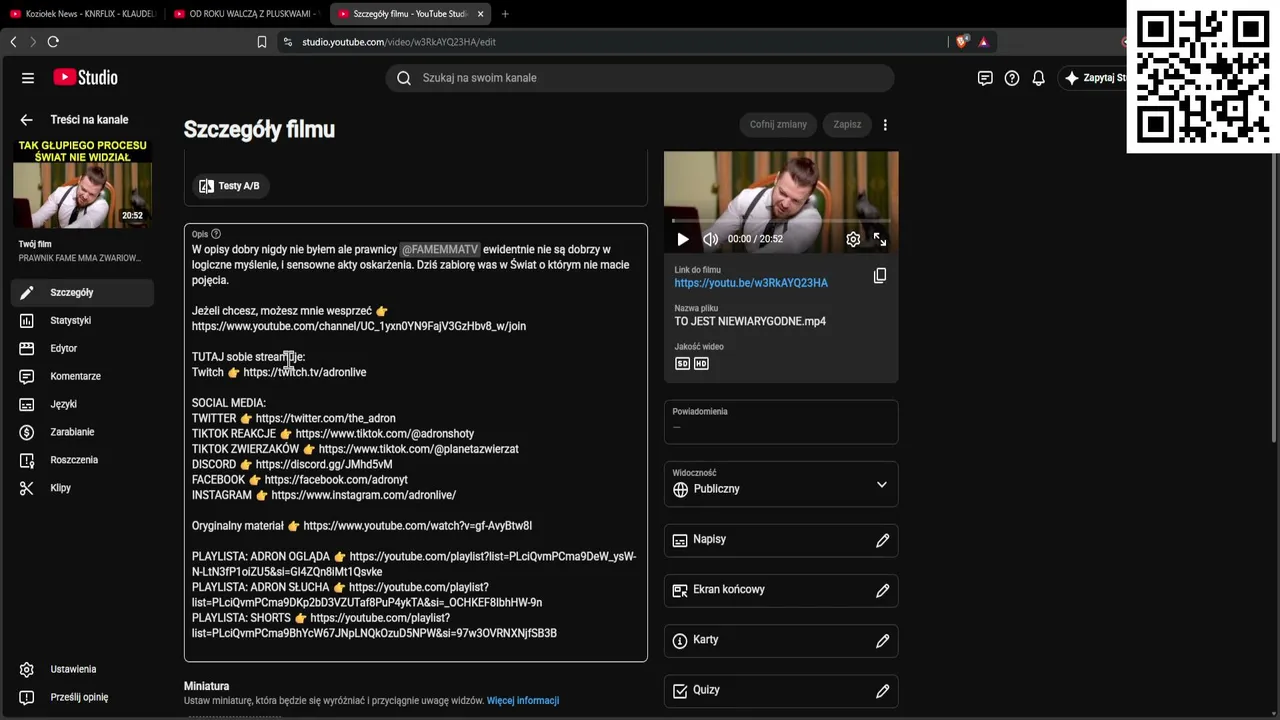
Task: Click the Klipy scissors icon in the sidebar
Action: [x=27, y=488]
